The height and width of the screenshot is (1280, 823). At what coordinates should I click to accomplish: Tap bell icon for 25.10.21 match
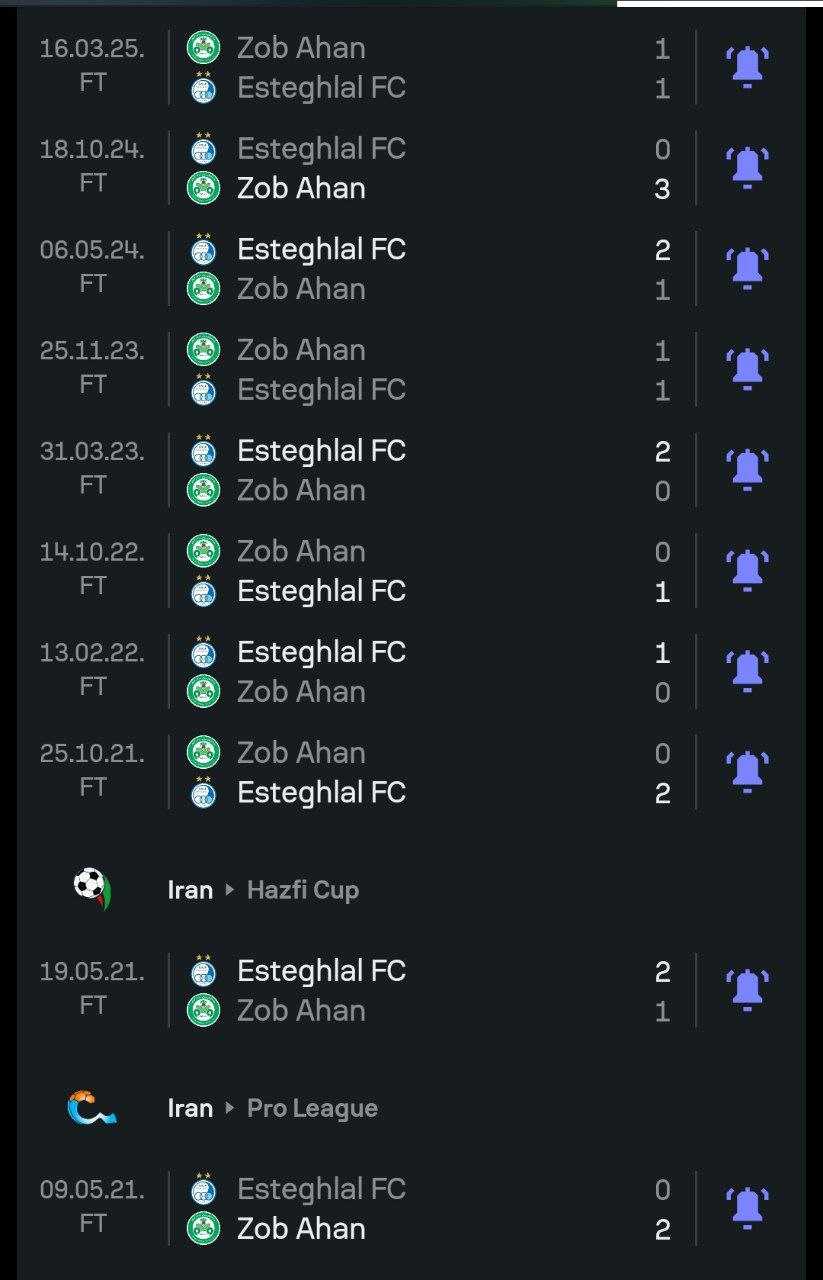click(747, 772)
